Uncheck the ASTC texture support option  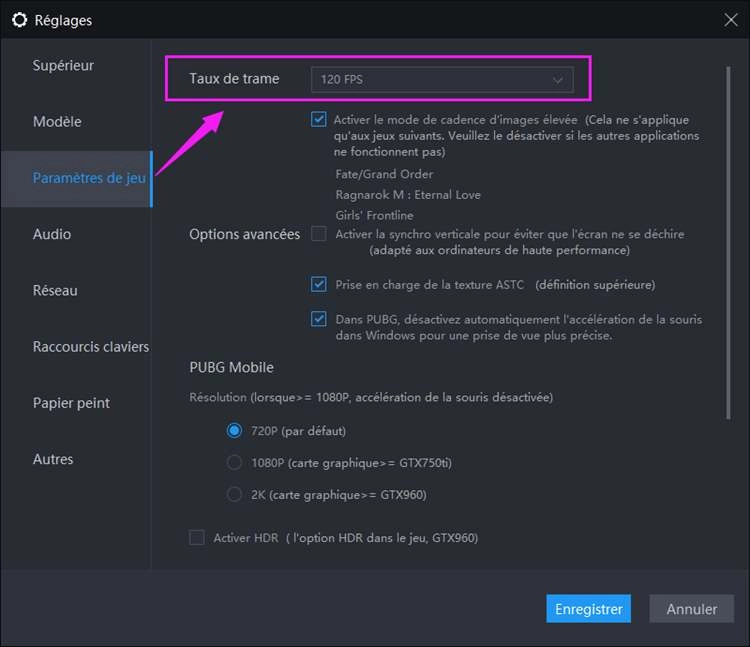point(319,285)
